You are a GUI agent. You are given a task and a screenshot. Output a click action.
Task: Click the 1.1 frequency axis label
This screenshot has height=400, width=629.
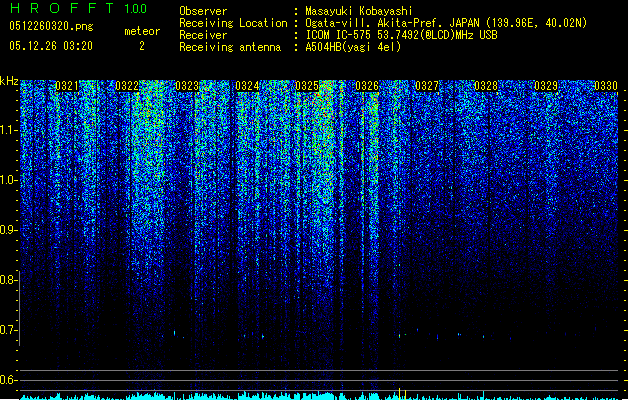tap(9, 130)
